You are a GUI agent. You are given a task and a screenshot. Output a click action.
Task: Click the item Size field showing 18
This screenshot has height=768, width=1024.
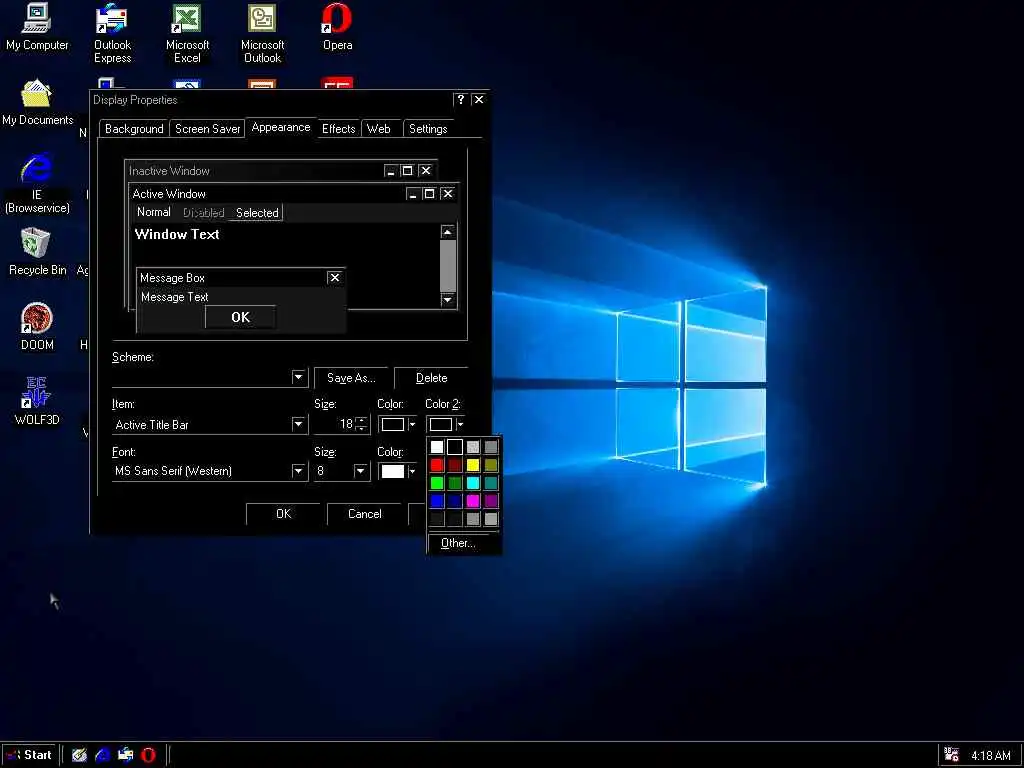(334, 424)
